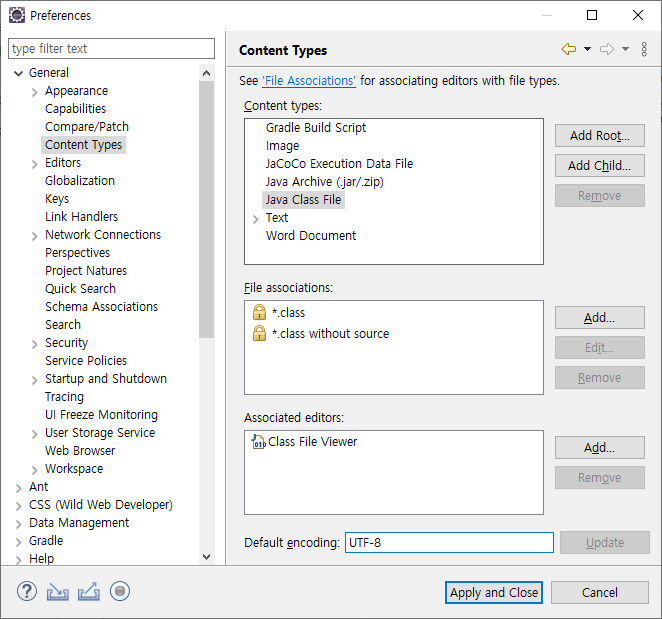Click the Help question mark icon
The height and width of the screenshot is (619, 662).
coord(27,591)
